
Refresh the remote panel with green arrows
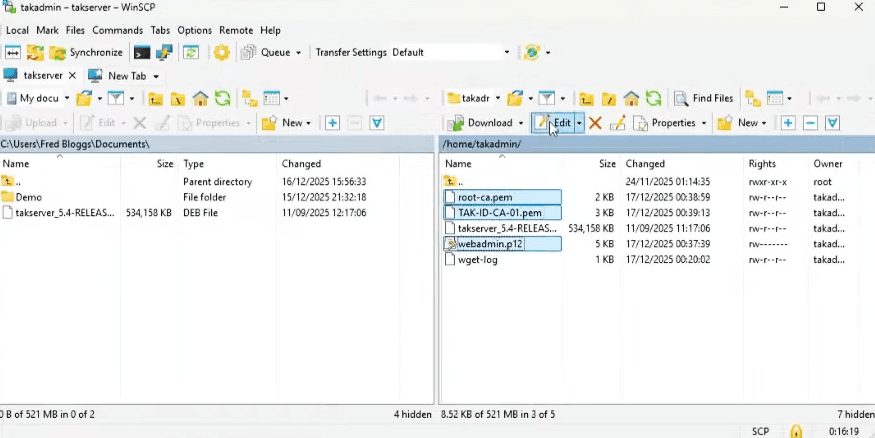tap(653, 99)
